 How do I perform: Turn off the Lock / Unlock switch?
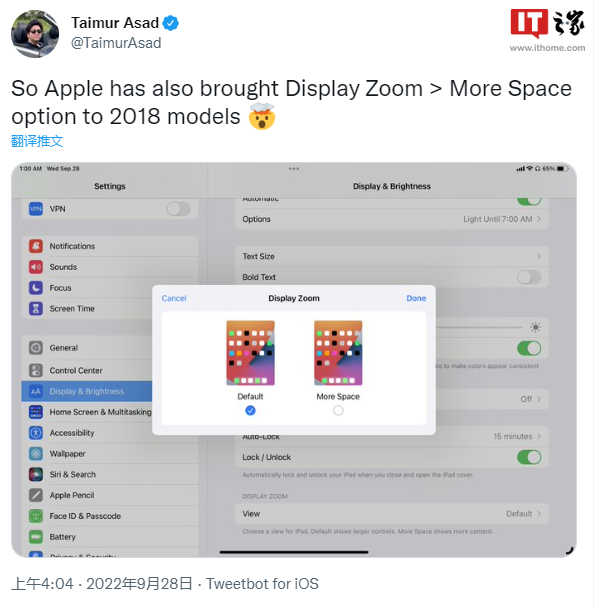(x=529, y=457)
